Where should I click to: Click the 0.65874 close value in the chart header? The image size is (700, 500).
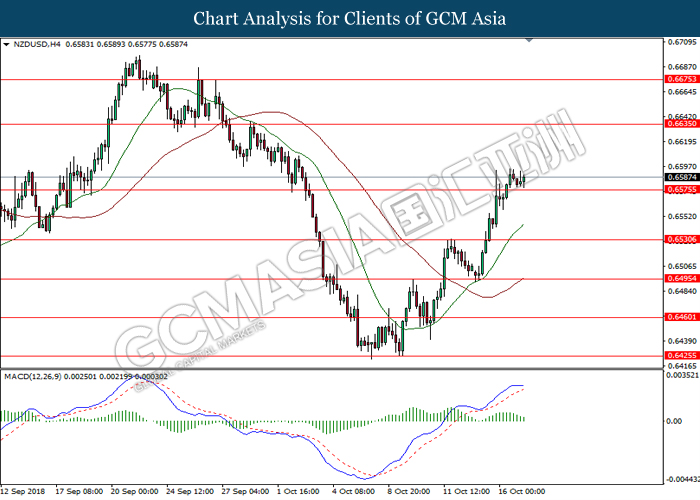coord(173,44)
